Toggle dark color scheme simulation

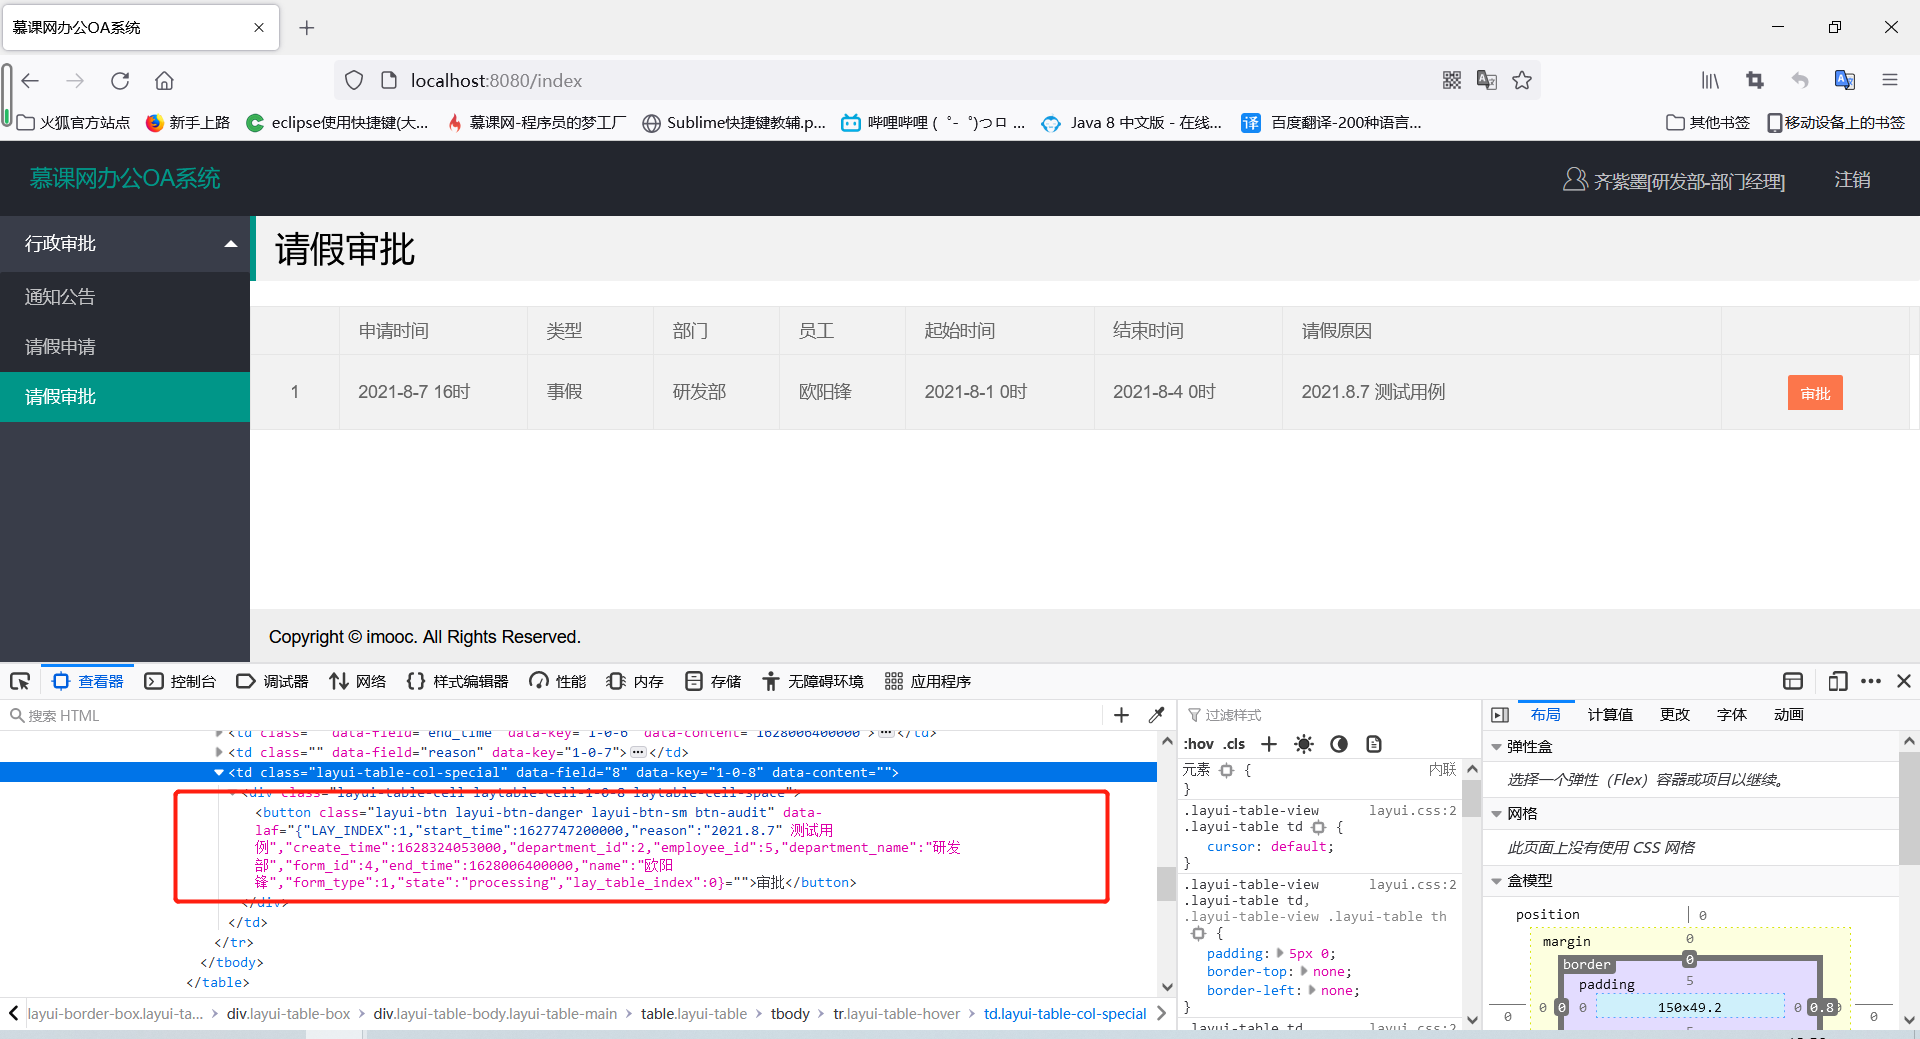1339,744
